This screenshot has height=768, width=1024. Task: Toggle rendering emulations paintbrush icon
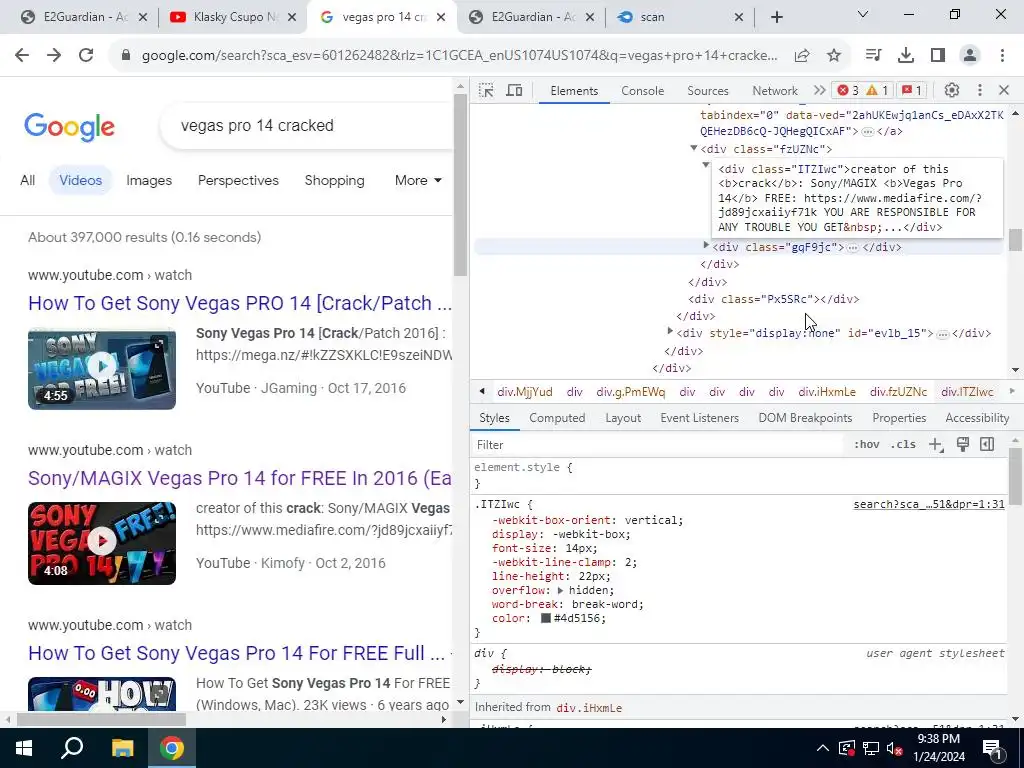(962, 445)
